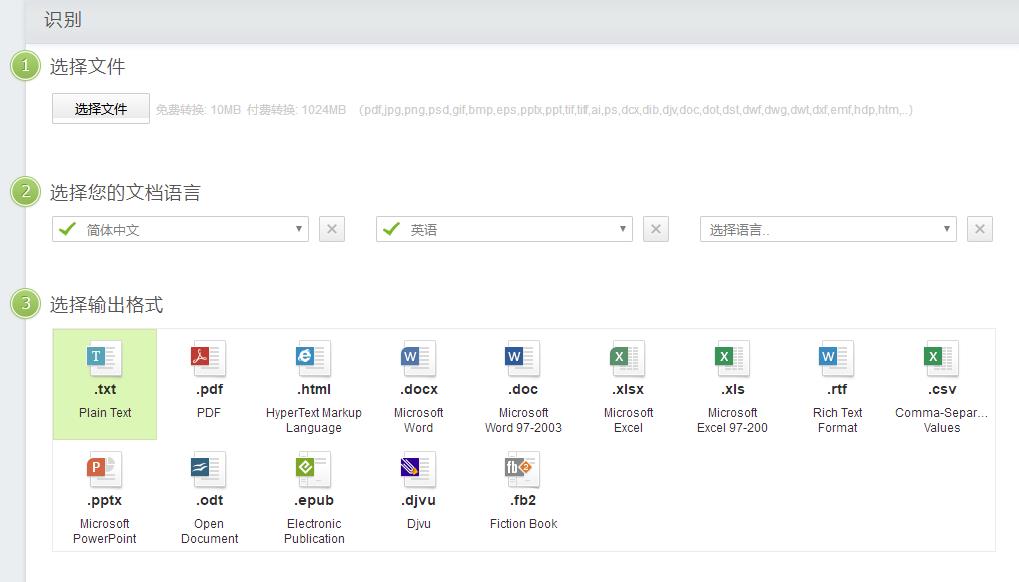The height and width of the screenshot is (582, 1019).
Task: Choose the .pdf output format icon
Action: click(209, 384)
